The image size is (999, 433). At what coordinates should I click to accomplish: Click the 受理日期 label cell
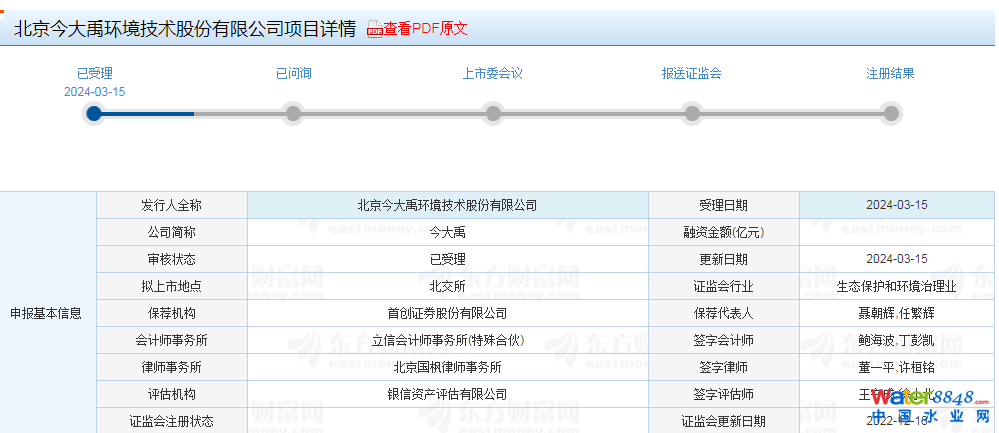[724, 205]
